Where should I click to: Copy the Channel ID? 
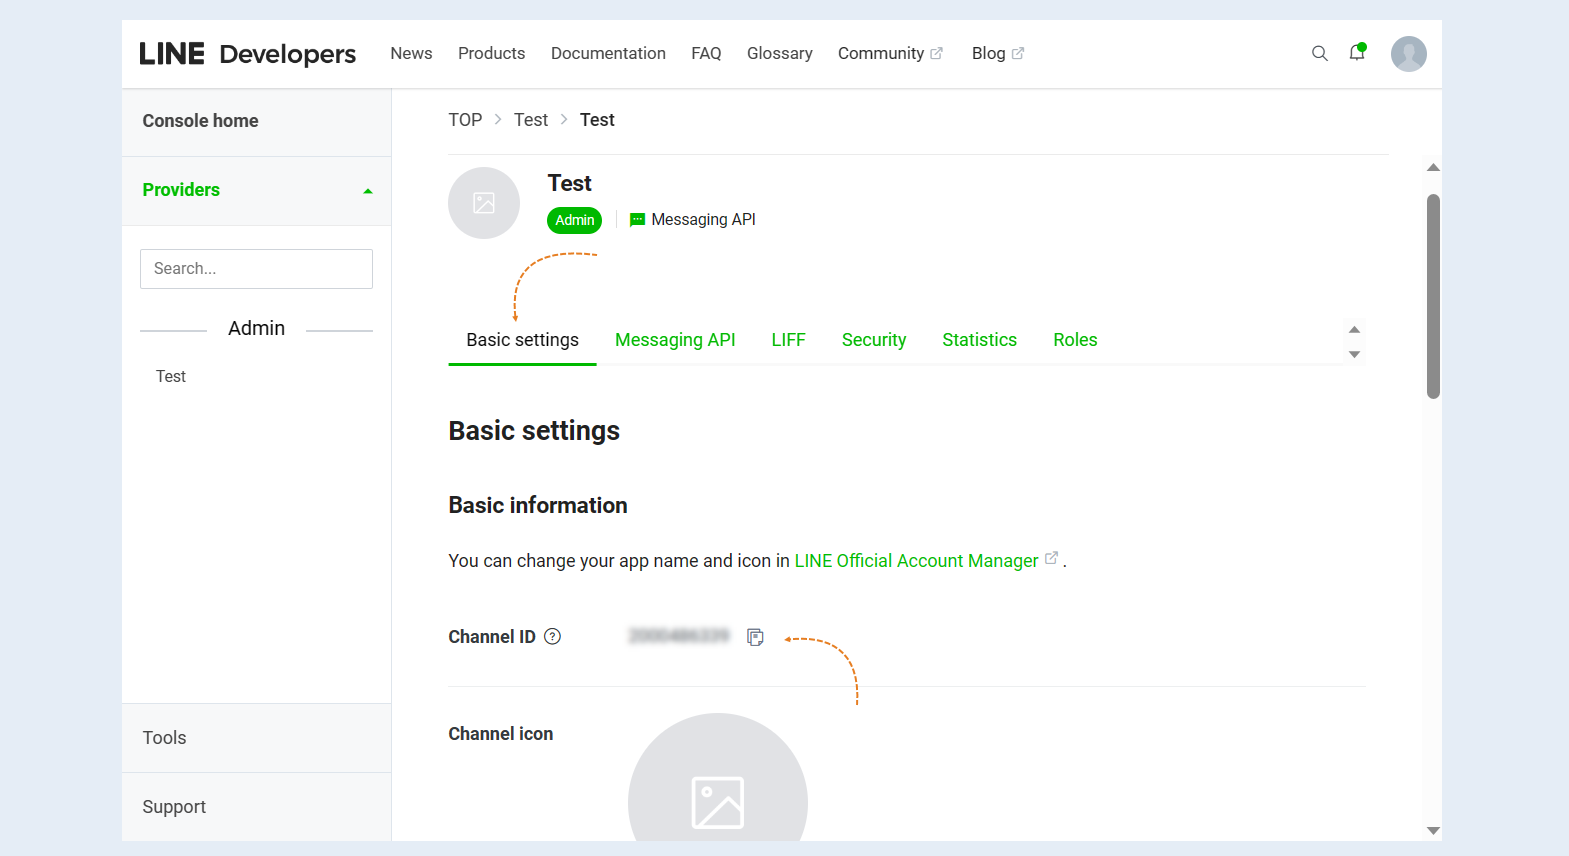(x=755, y=637)
